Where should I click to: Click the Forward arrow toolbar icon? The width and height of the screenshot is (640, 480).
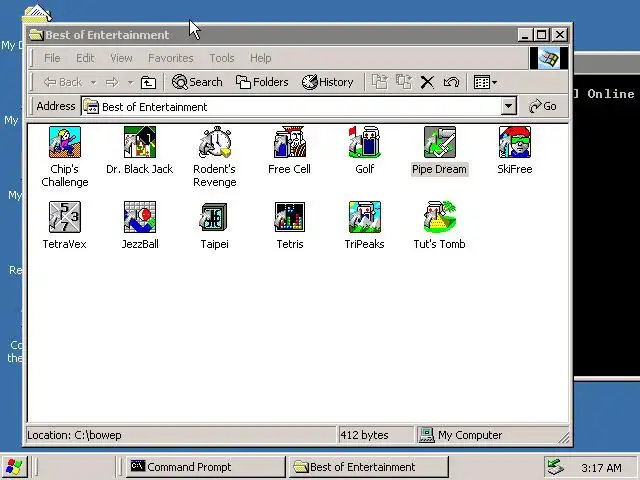coord(112,82)
